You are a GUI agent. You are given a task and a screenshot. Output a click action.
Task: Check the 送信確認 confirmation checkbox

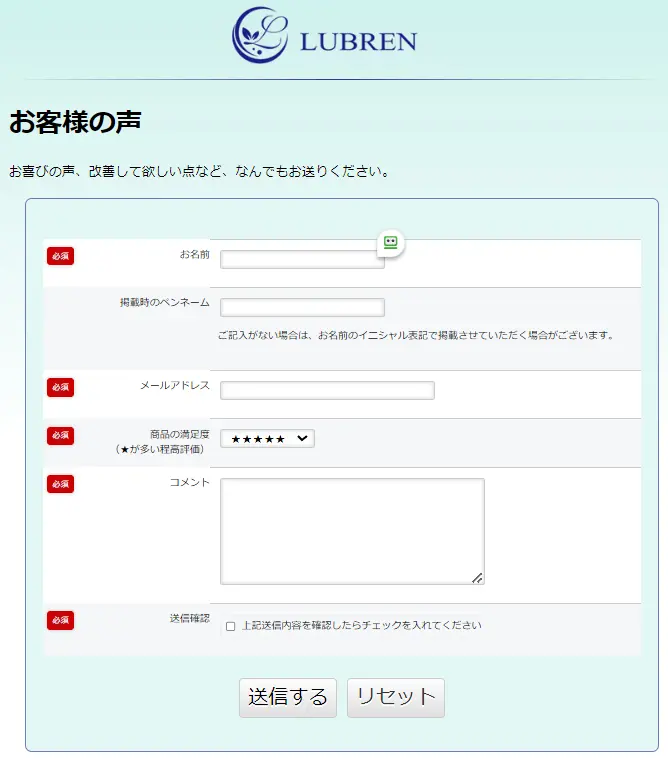coord(231,626)
